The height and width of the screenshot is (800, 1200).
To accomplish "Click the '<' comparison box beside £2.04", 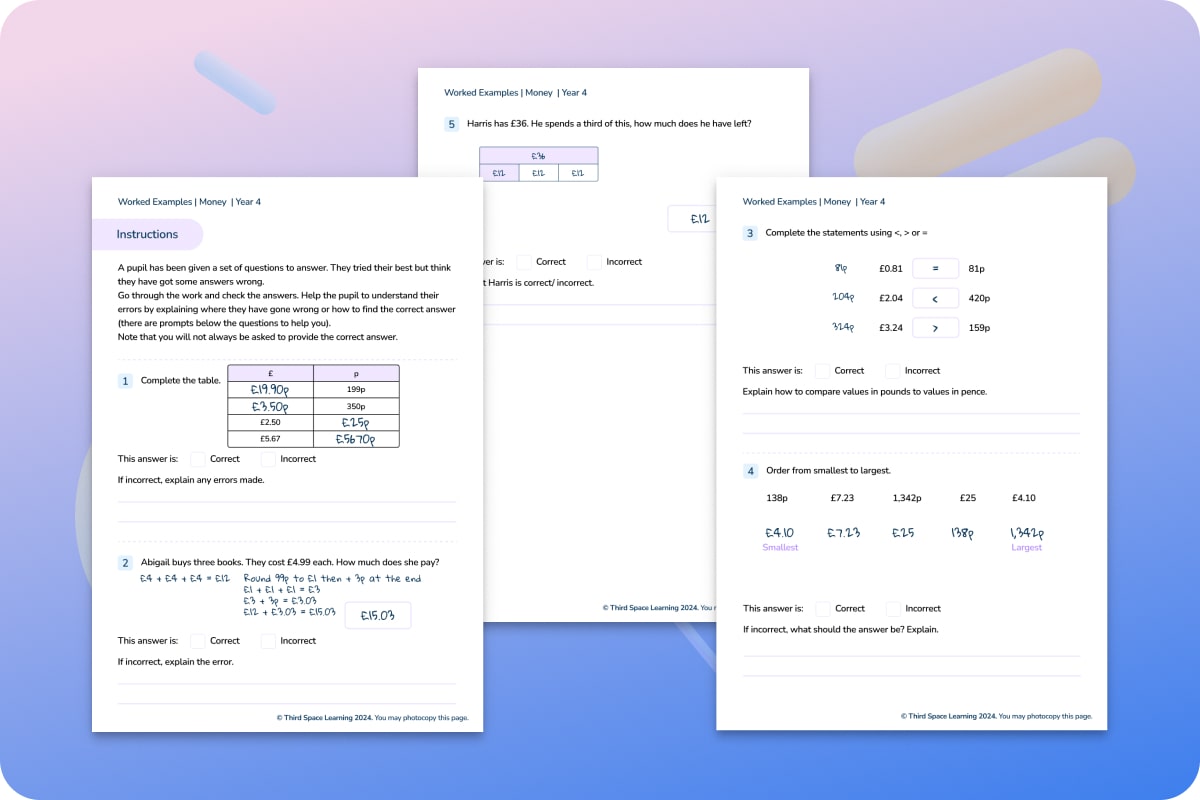I will tap(936, 298).
